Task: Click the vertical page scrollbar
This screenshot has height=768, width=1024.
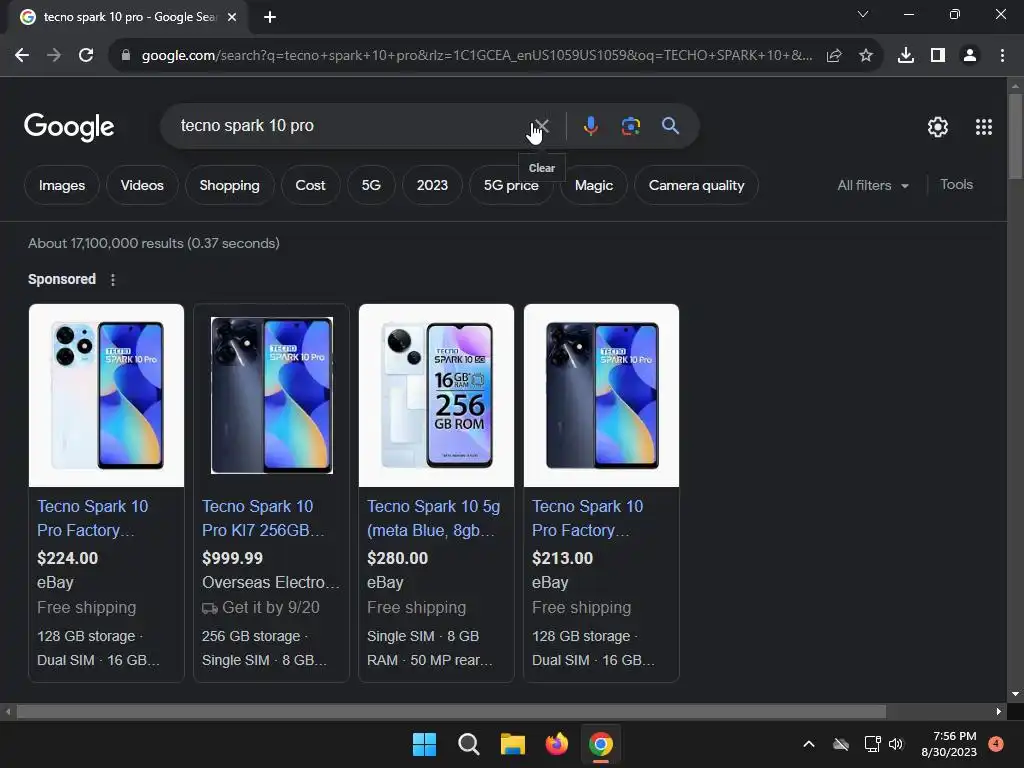Action: (x=1015, y=136)
